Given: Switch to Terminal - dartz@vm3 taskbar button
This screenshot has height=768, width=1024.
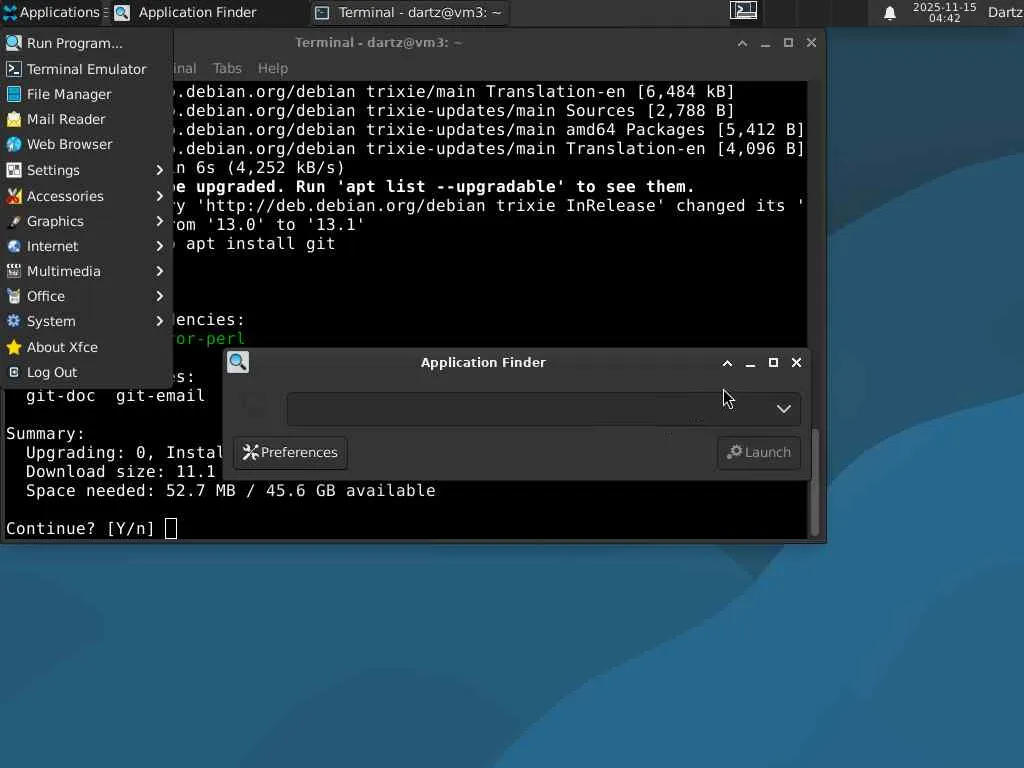Looking at the screenshot, I should pyautogui.click(x=409, y=12).
